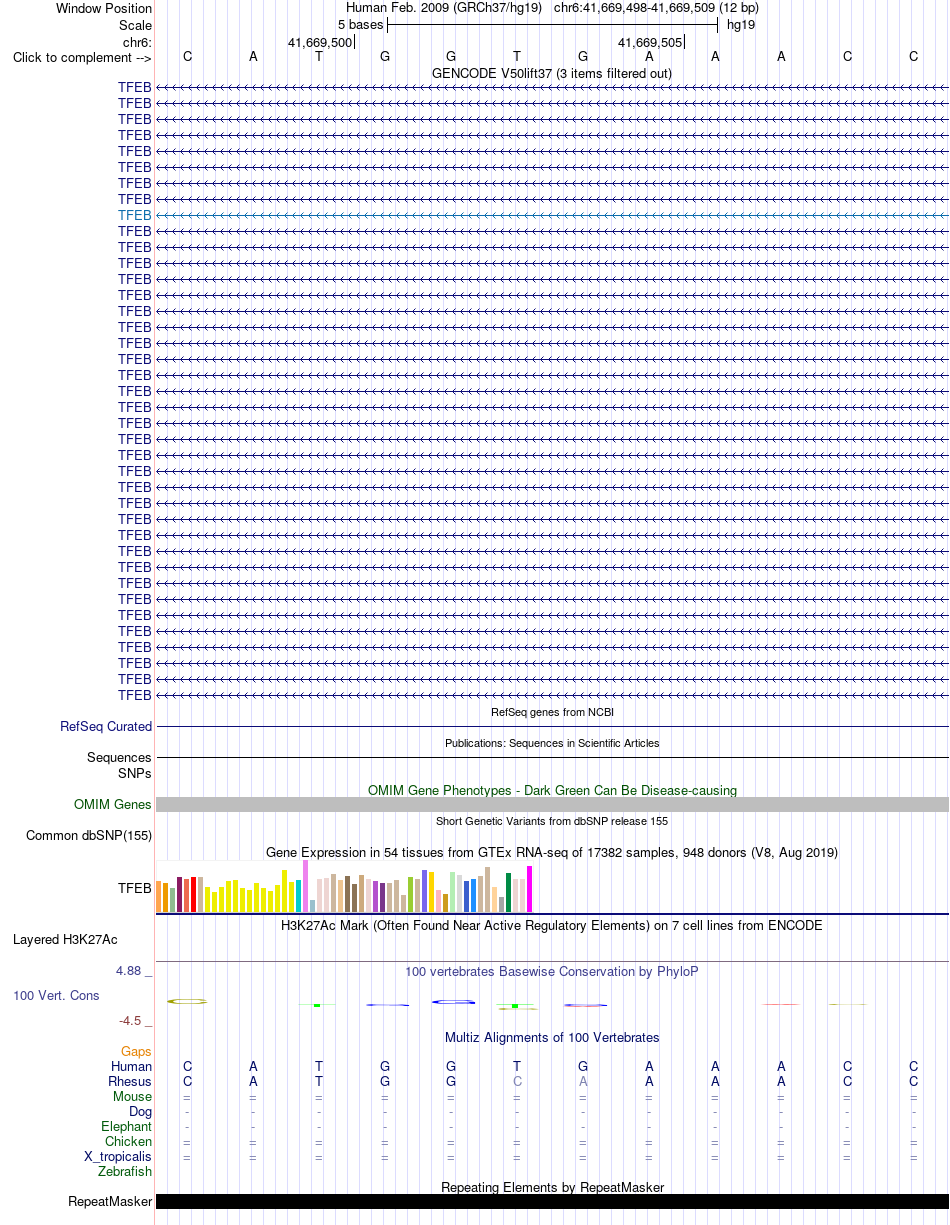Click the '5 bases' scale bar text
Image resolution: width=950 pixels, height=1225 pixels.
pos(360,24)
